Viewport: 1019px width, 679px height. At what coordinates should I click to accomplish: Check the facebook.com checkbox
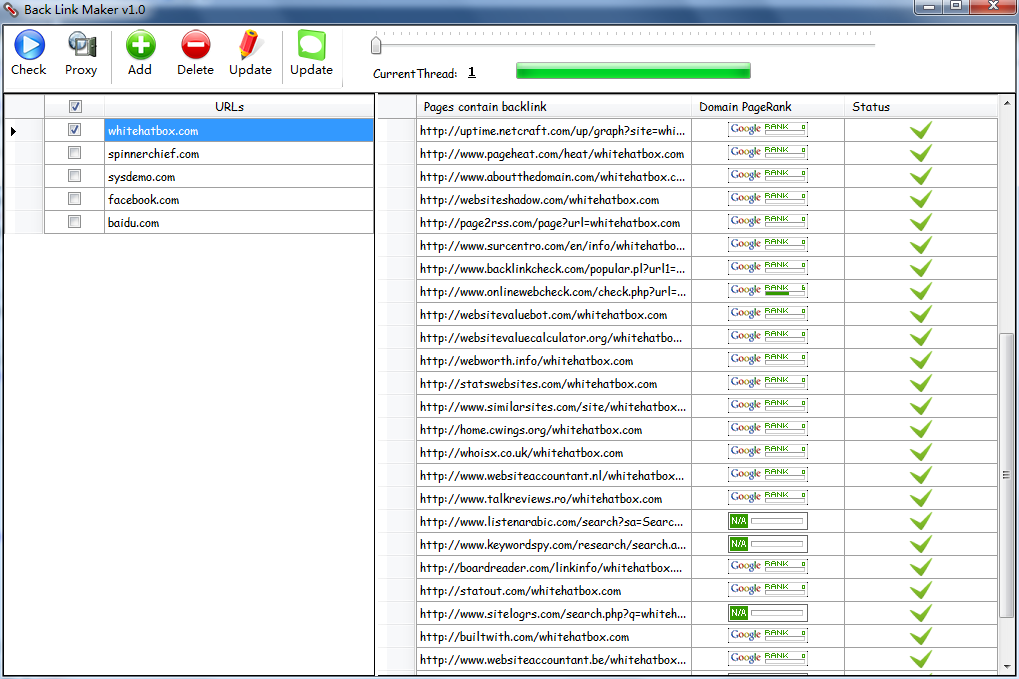point(74,199)
